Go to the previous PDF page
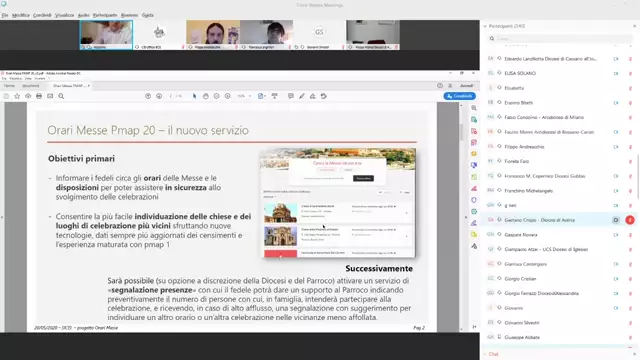 (x=148, y=96)
